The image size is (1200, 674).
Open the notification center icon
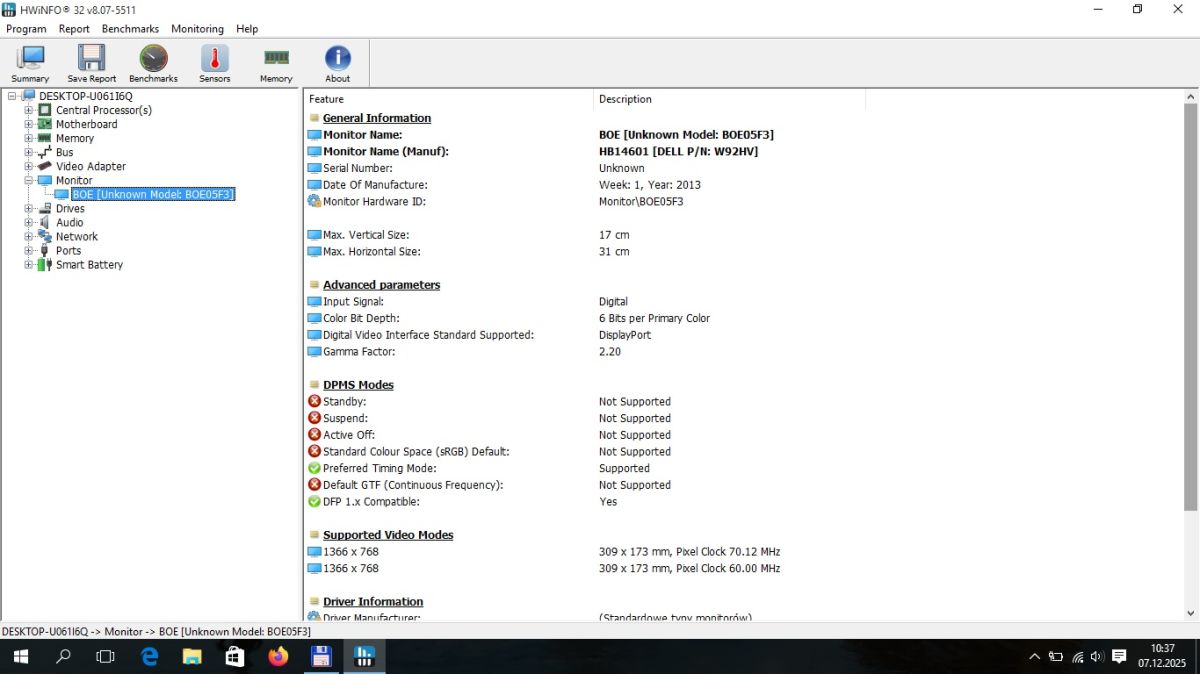click(1119, 657)
